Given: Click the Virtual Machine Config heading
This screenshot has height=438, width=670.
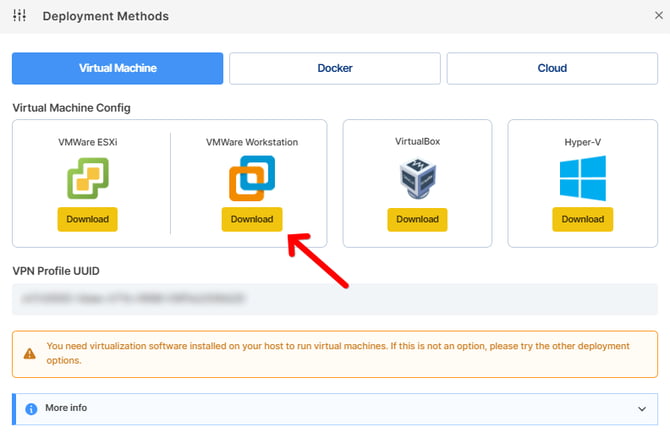Looking at the screenshot, I should tap(71, 108).
